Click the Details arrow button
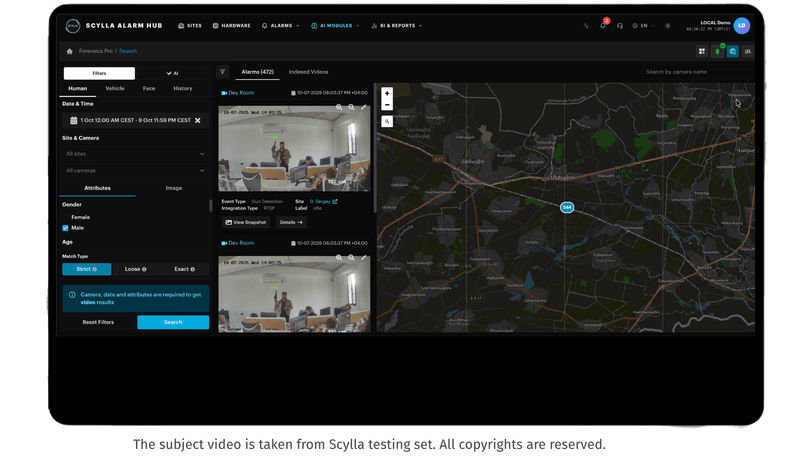 291,222
